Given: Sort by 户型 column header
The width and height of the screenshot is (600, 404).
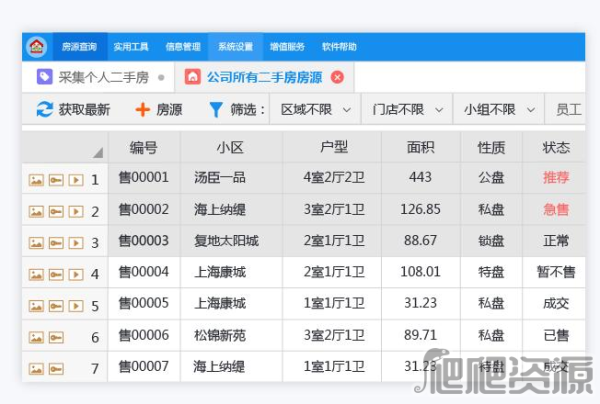Looking at the screenshot, I should 334,147.
